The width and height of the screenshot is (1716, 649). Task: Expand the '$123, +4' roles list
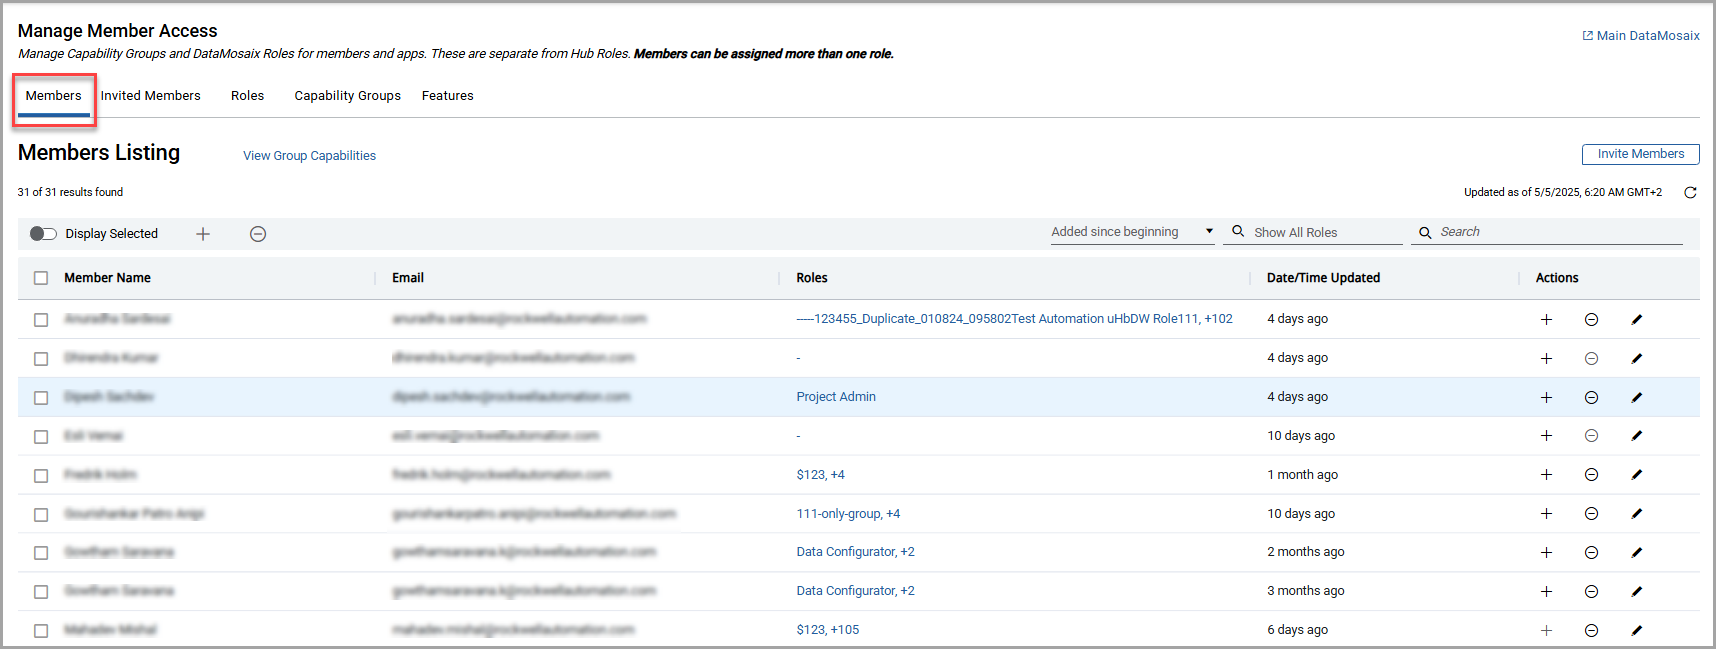click(x=820, y=475)
